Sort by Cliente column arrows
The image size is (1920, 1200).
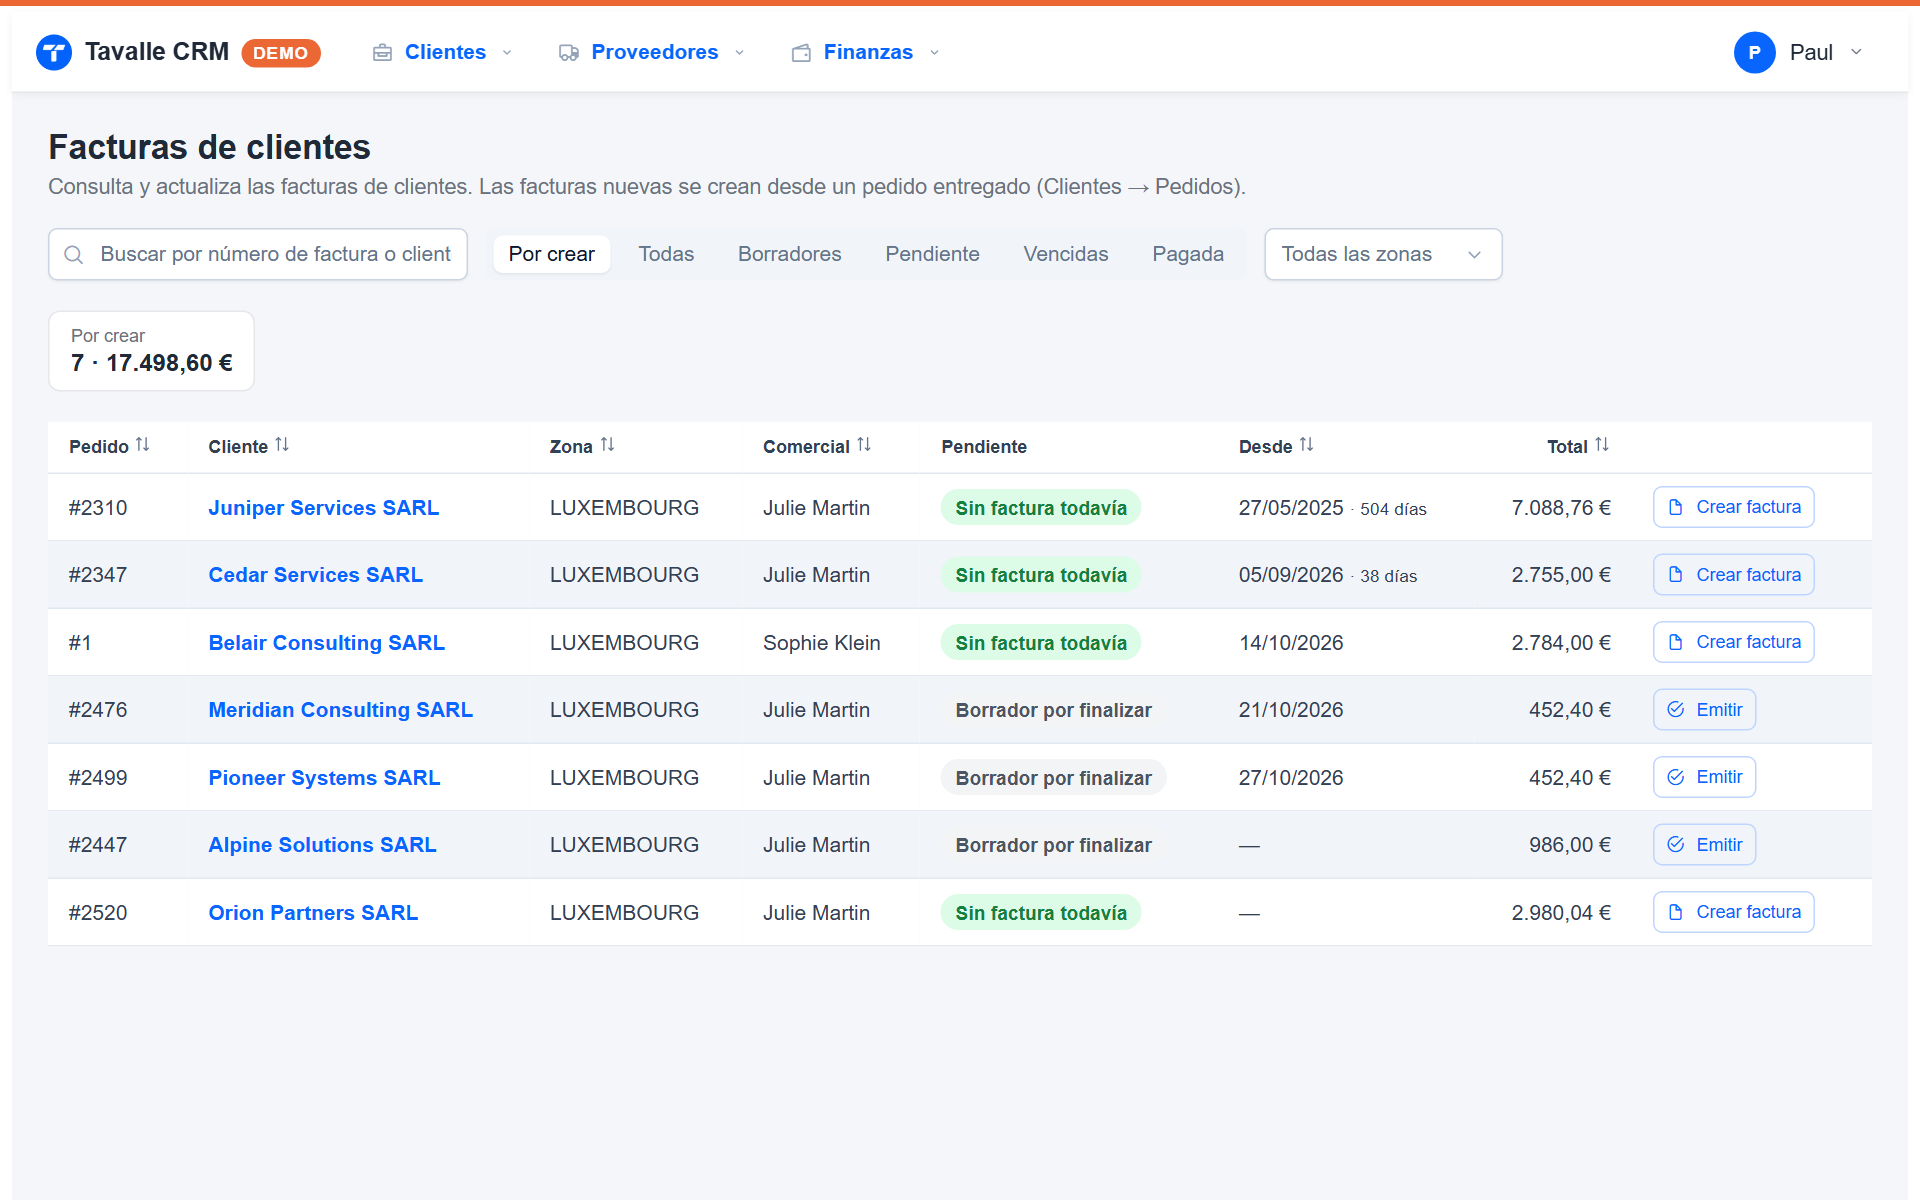pos(282,445)
